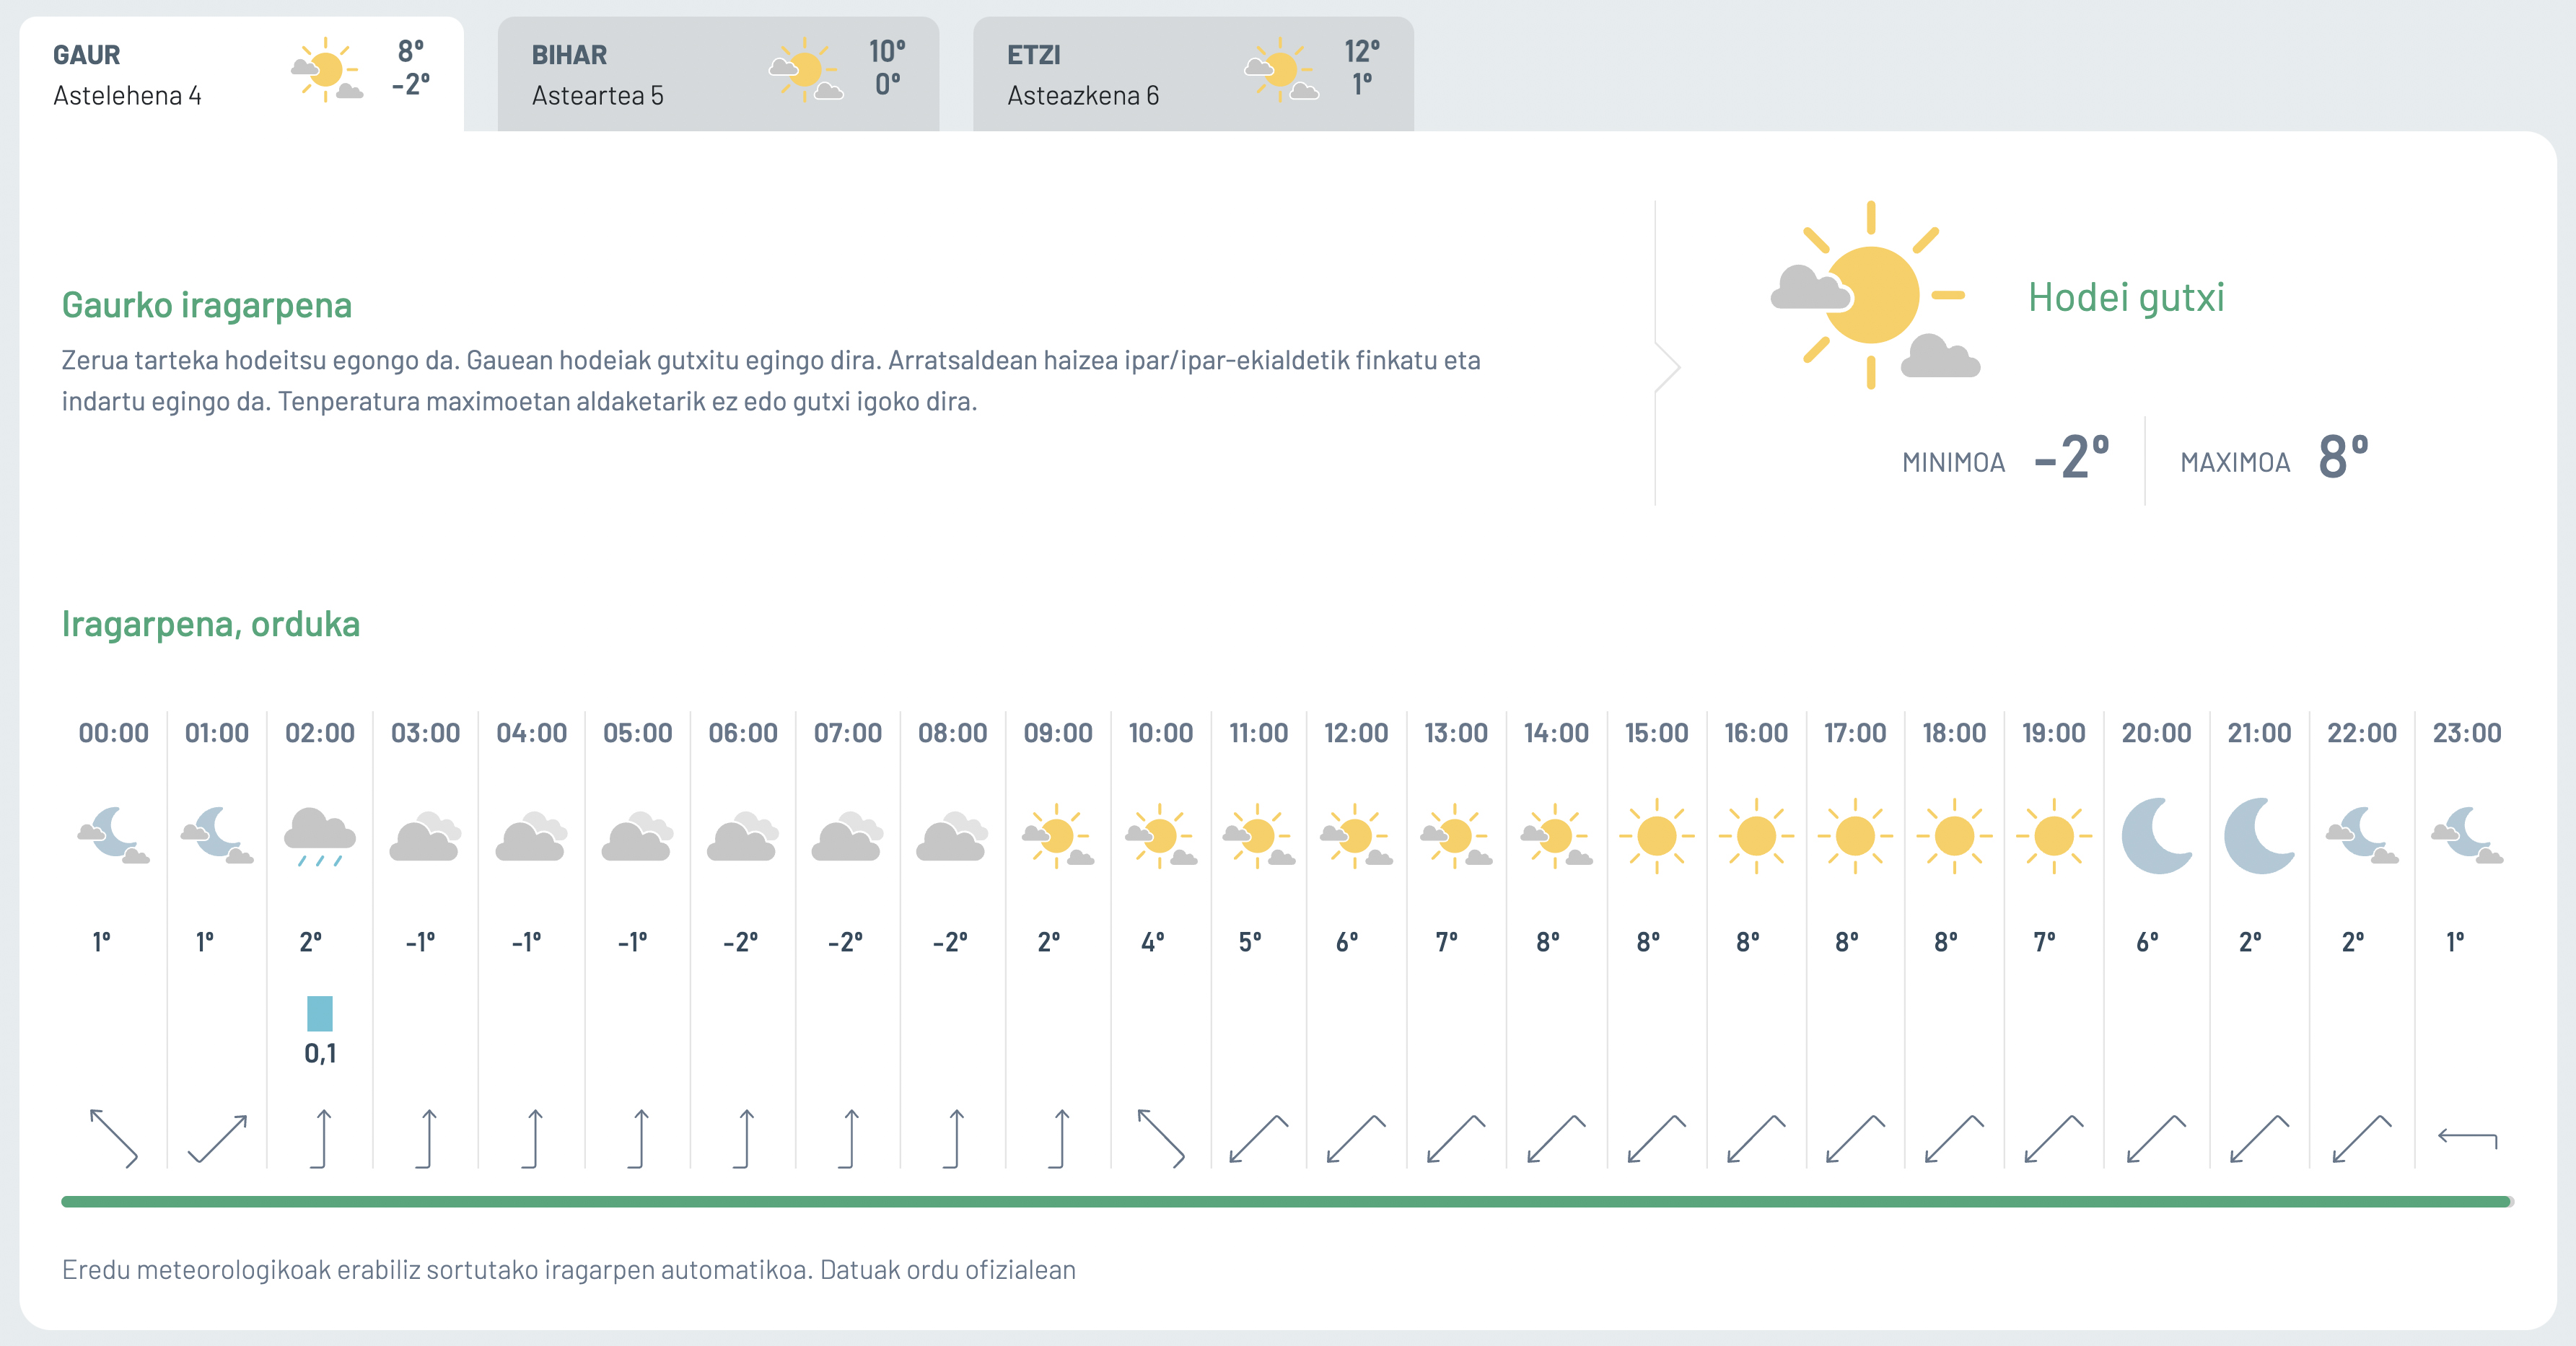Click the green horizontal scrollbar under the forecast
Image resolution: width=2576 pixels, height=1346 pixels.
tap(1287, 1202)
